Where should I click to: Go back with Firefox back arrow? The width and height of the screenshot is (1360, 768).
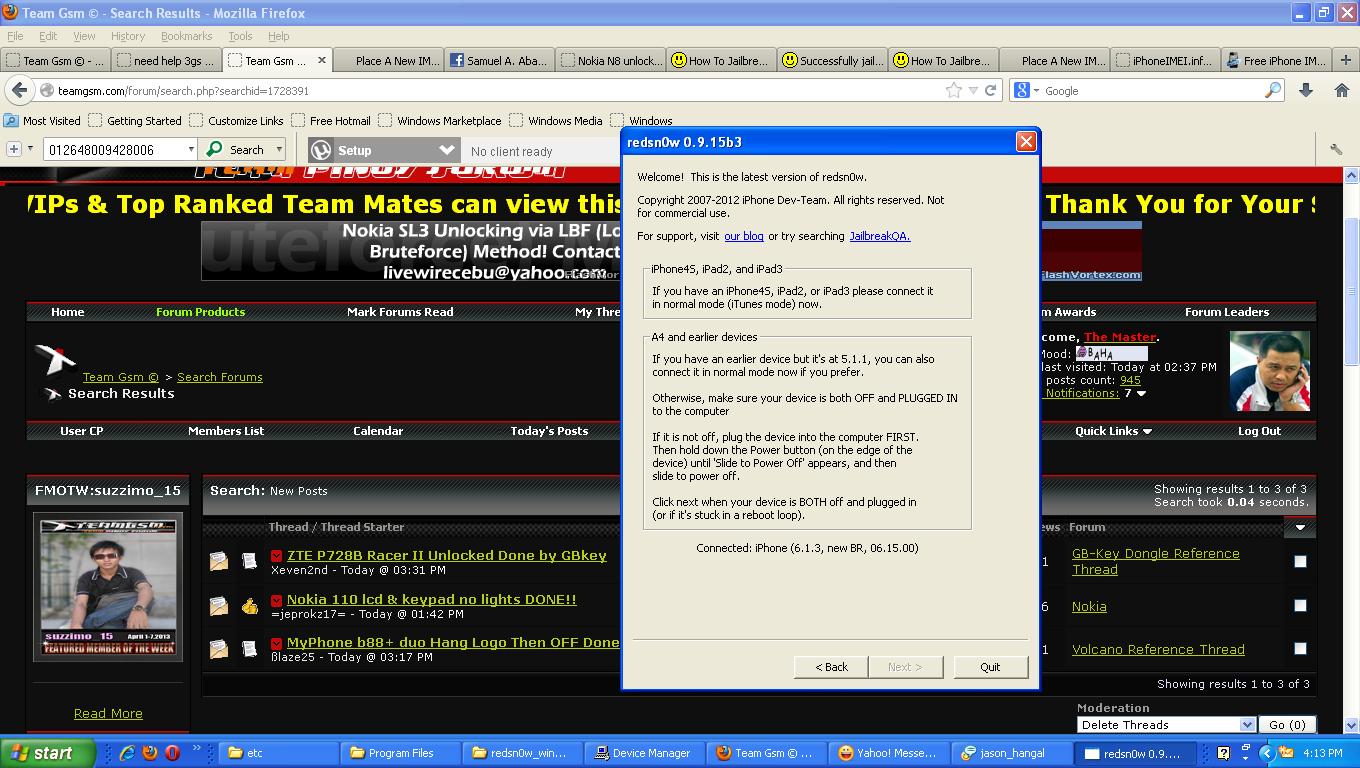[x=19, y=90]
